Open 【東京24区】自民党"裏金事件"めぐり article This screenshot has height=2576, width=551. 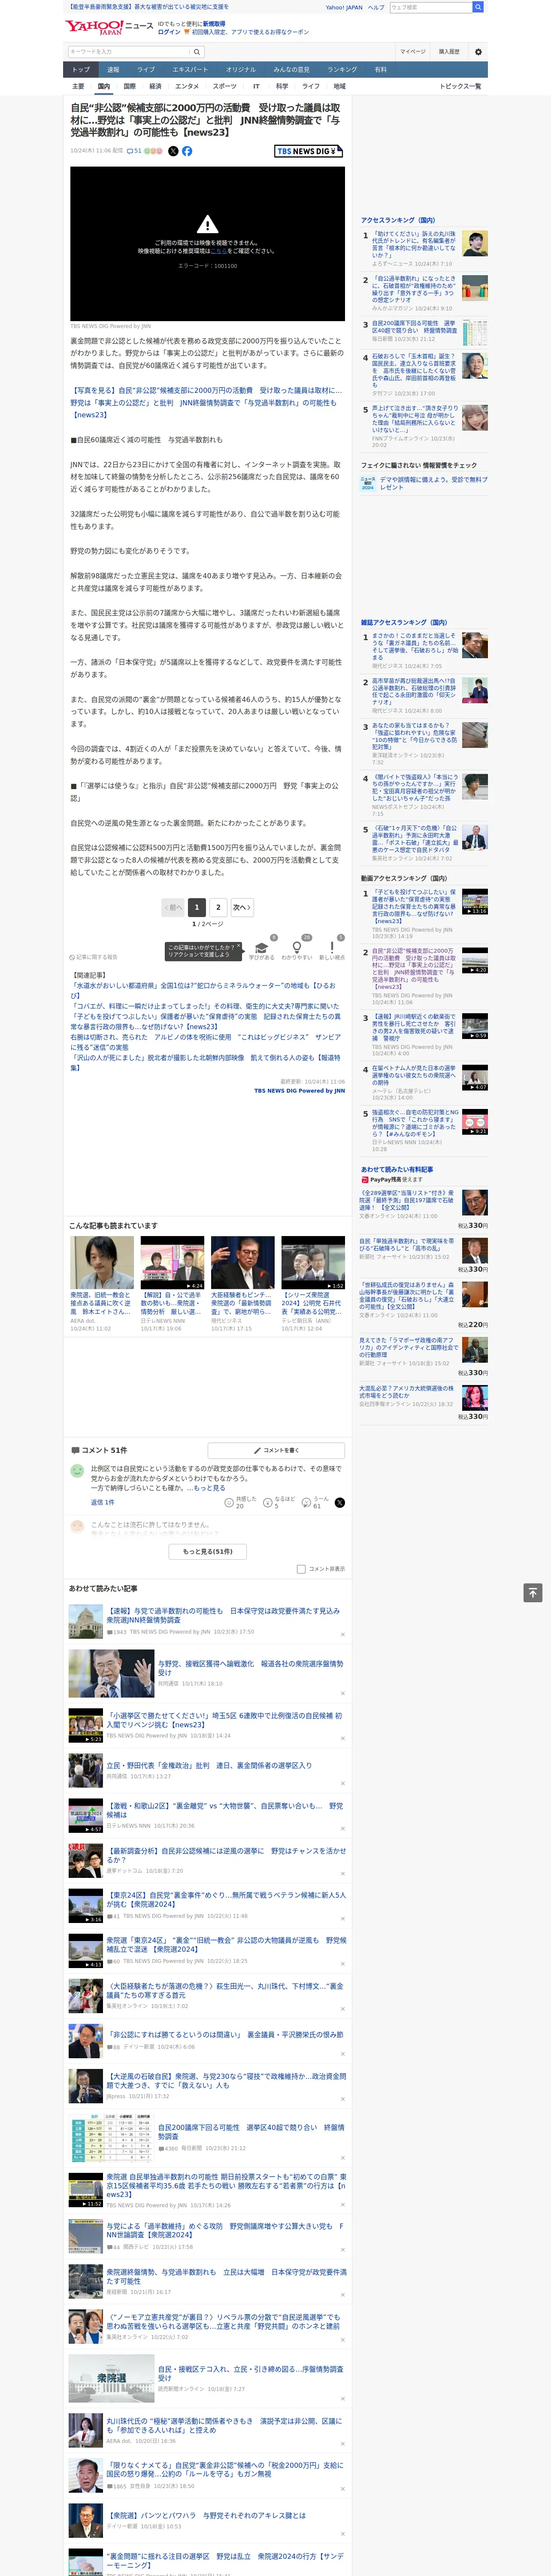tap(226, 1899)
